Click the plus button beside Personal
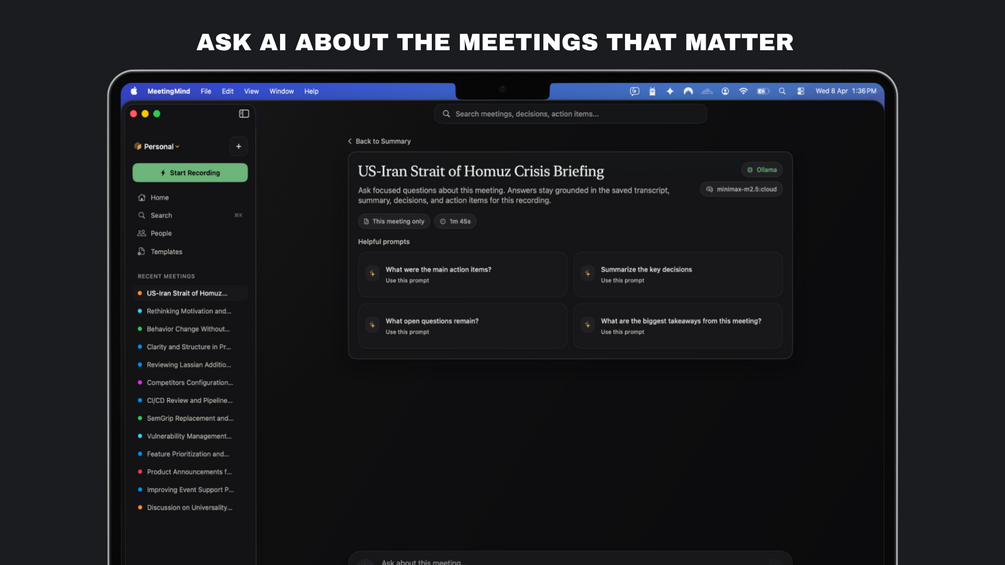1005x565 pixels. pyautogui.click(x=238, y=147)
